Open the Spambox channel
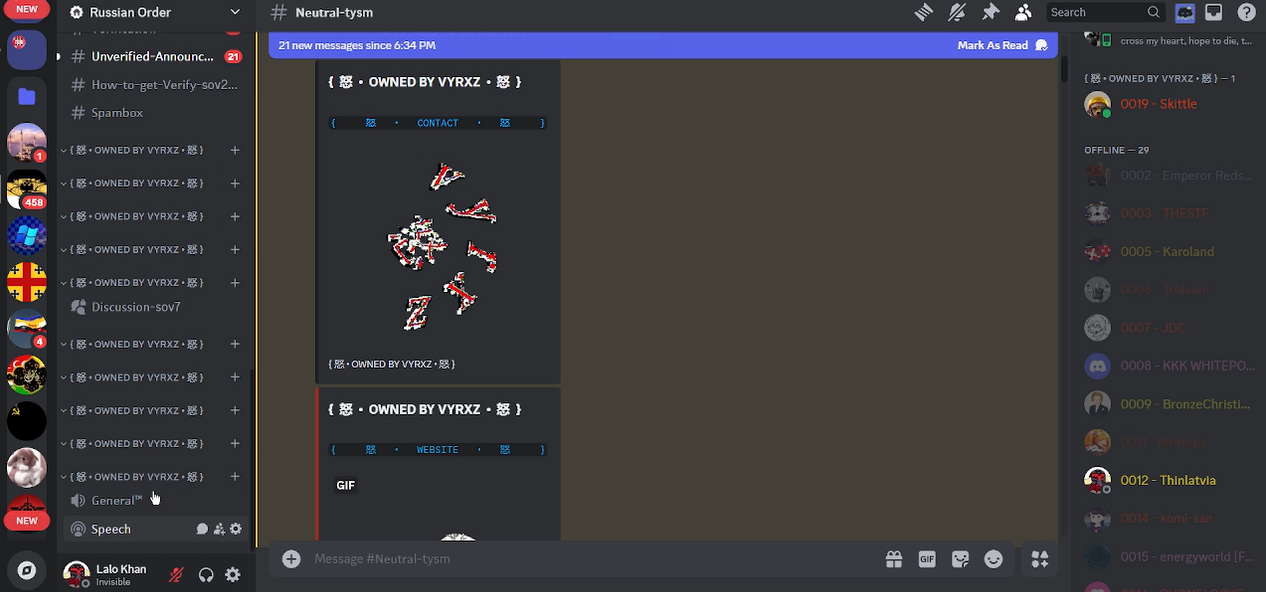1266x592 pixels. [117, 113]
